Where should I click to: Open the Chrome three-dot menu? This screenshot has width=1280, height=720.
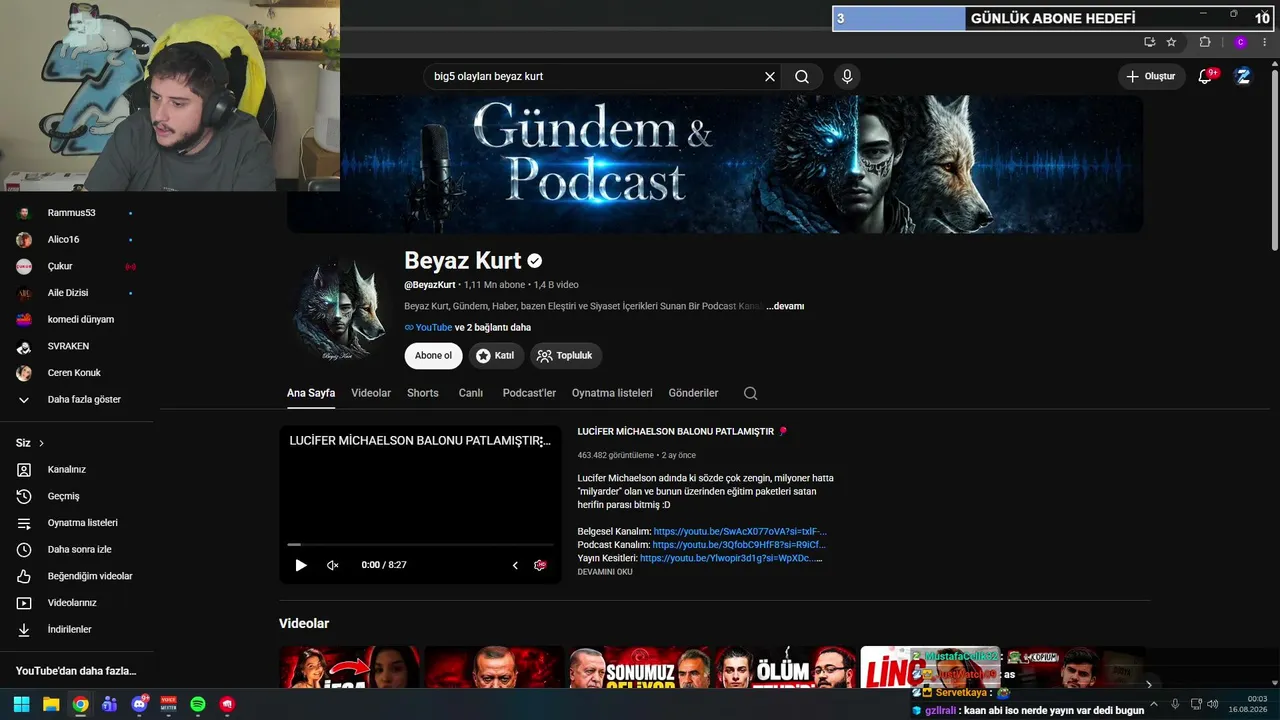1267,42
